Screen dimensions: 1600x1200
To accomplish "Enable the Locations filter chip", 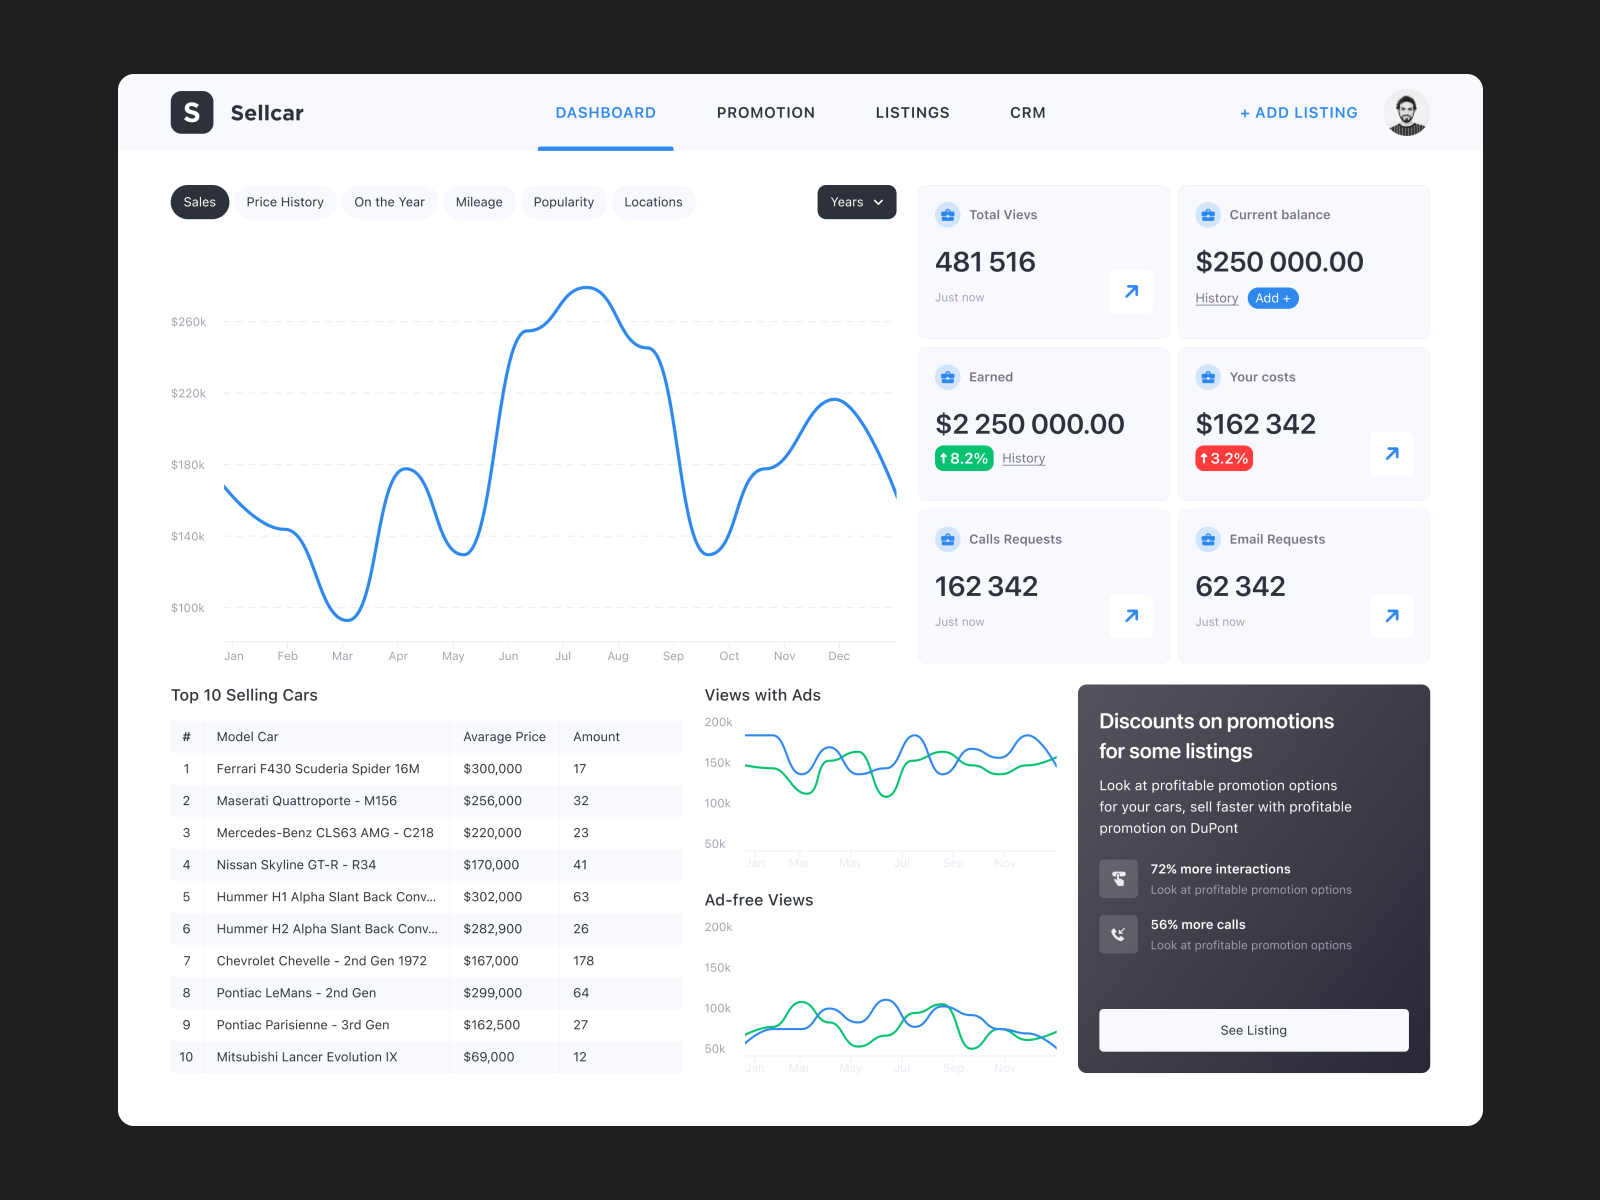I will coord(653,202).
